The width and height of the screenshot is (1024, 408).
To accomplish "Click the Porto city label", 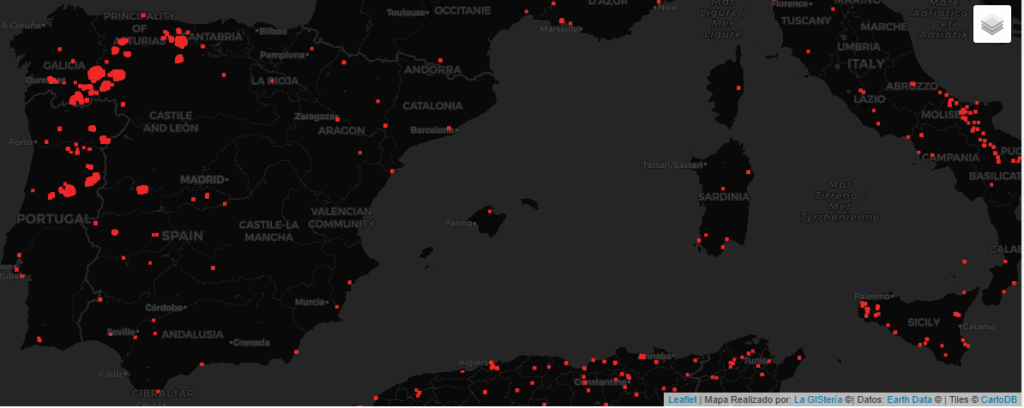I will [21, 142].
